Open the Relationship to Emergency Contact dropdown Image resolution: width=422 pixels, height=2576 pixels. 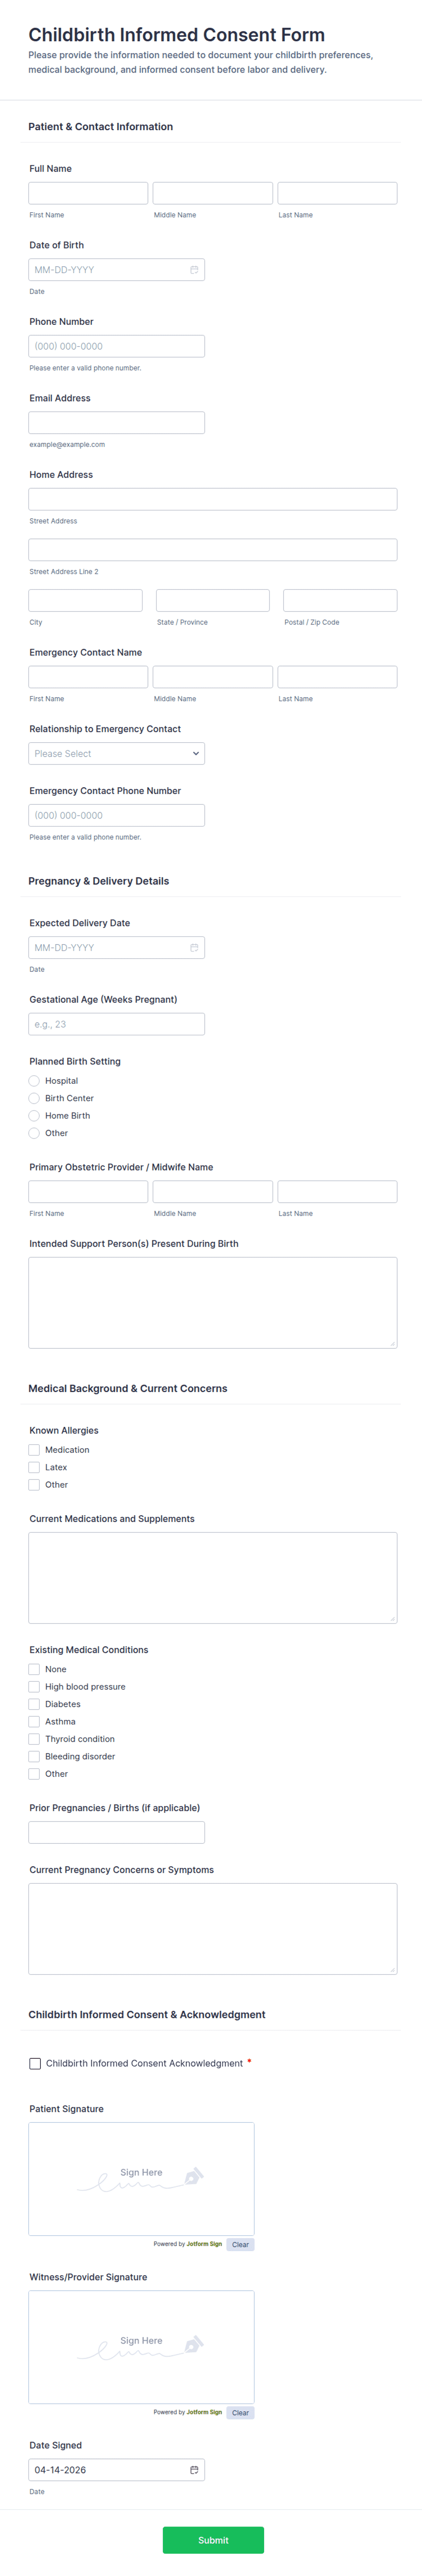pos(116,753)
